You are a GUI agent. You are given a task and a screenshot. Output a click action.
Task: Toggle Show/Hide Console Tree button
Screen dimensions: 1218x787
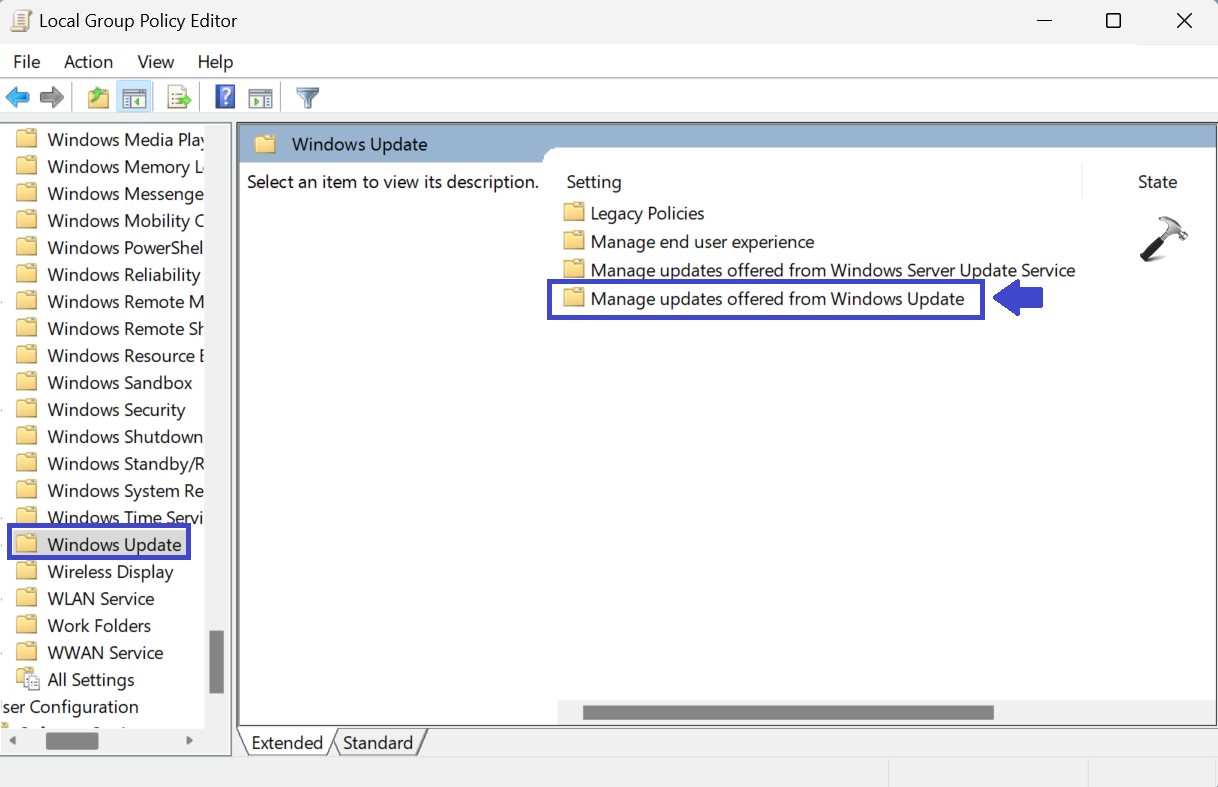(134, 97)
